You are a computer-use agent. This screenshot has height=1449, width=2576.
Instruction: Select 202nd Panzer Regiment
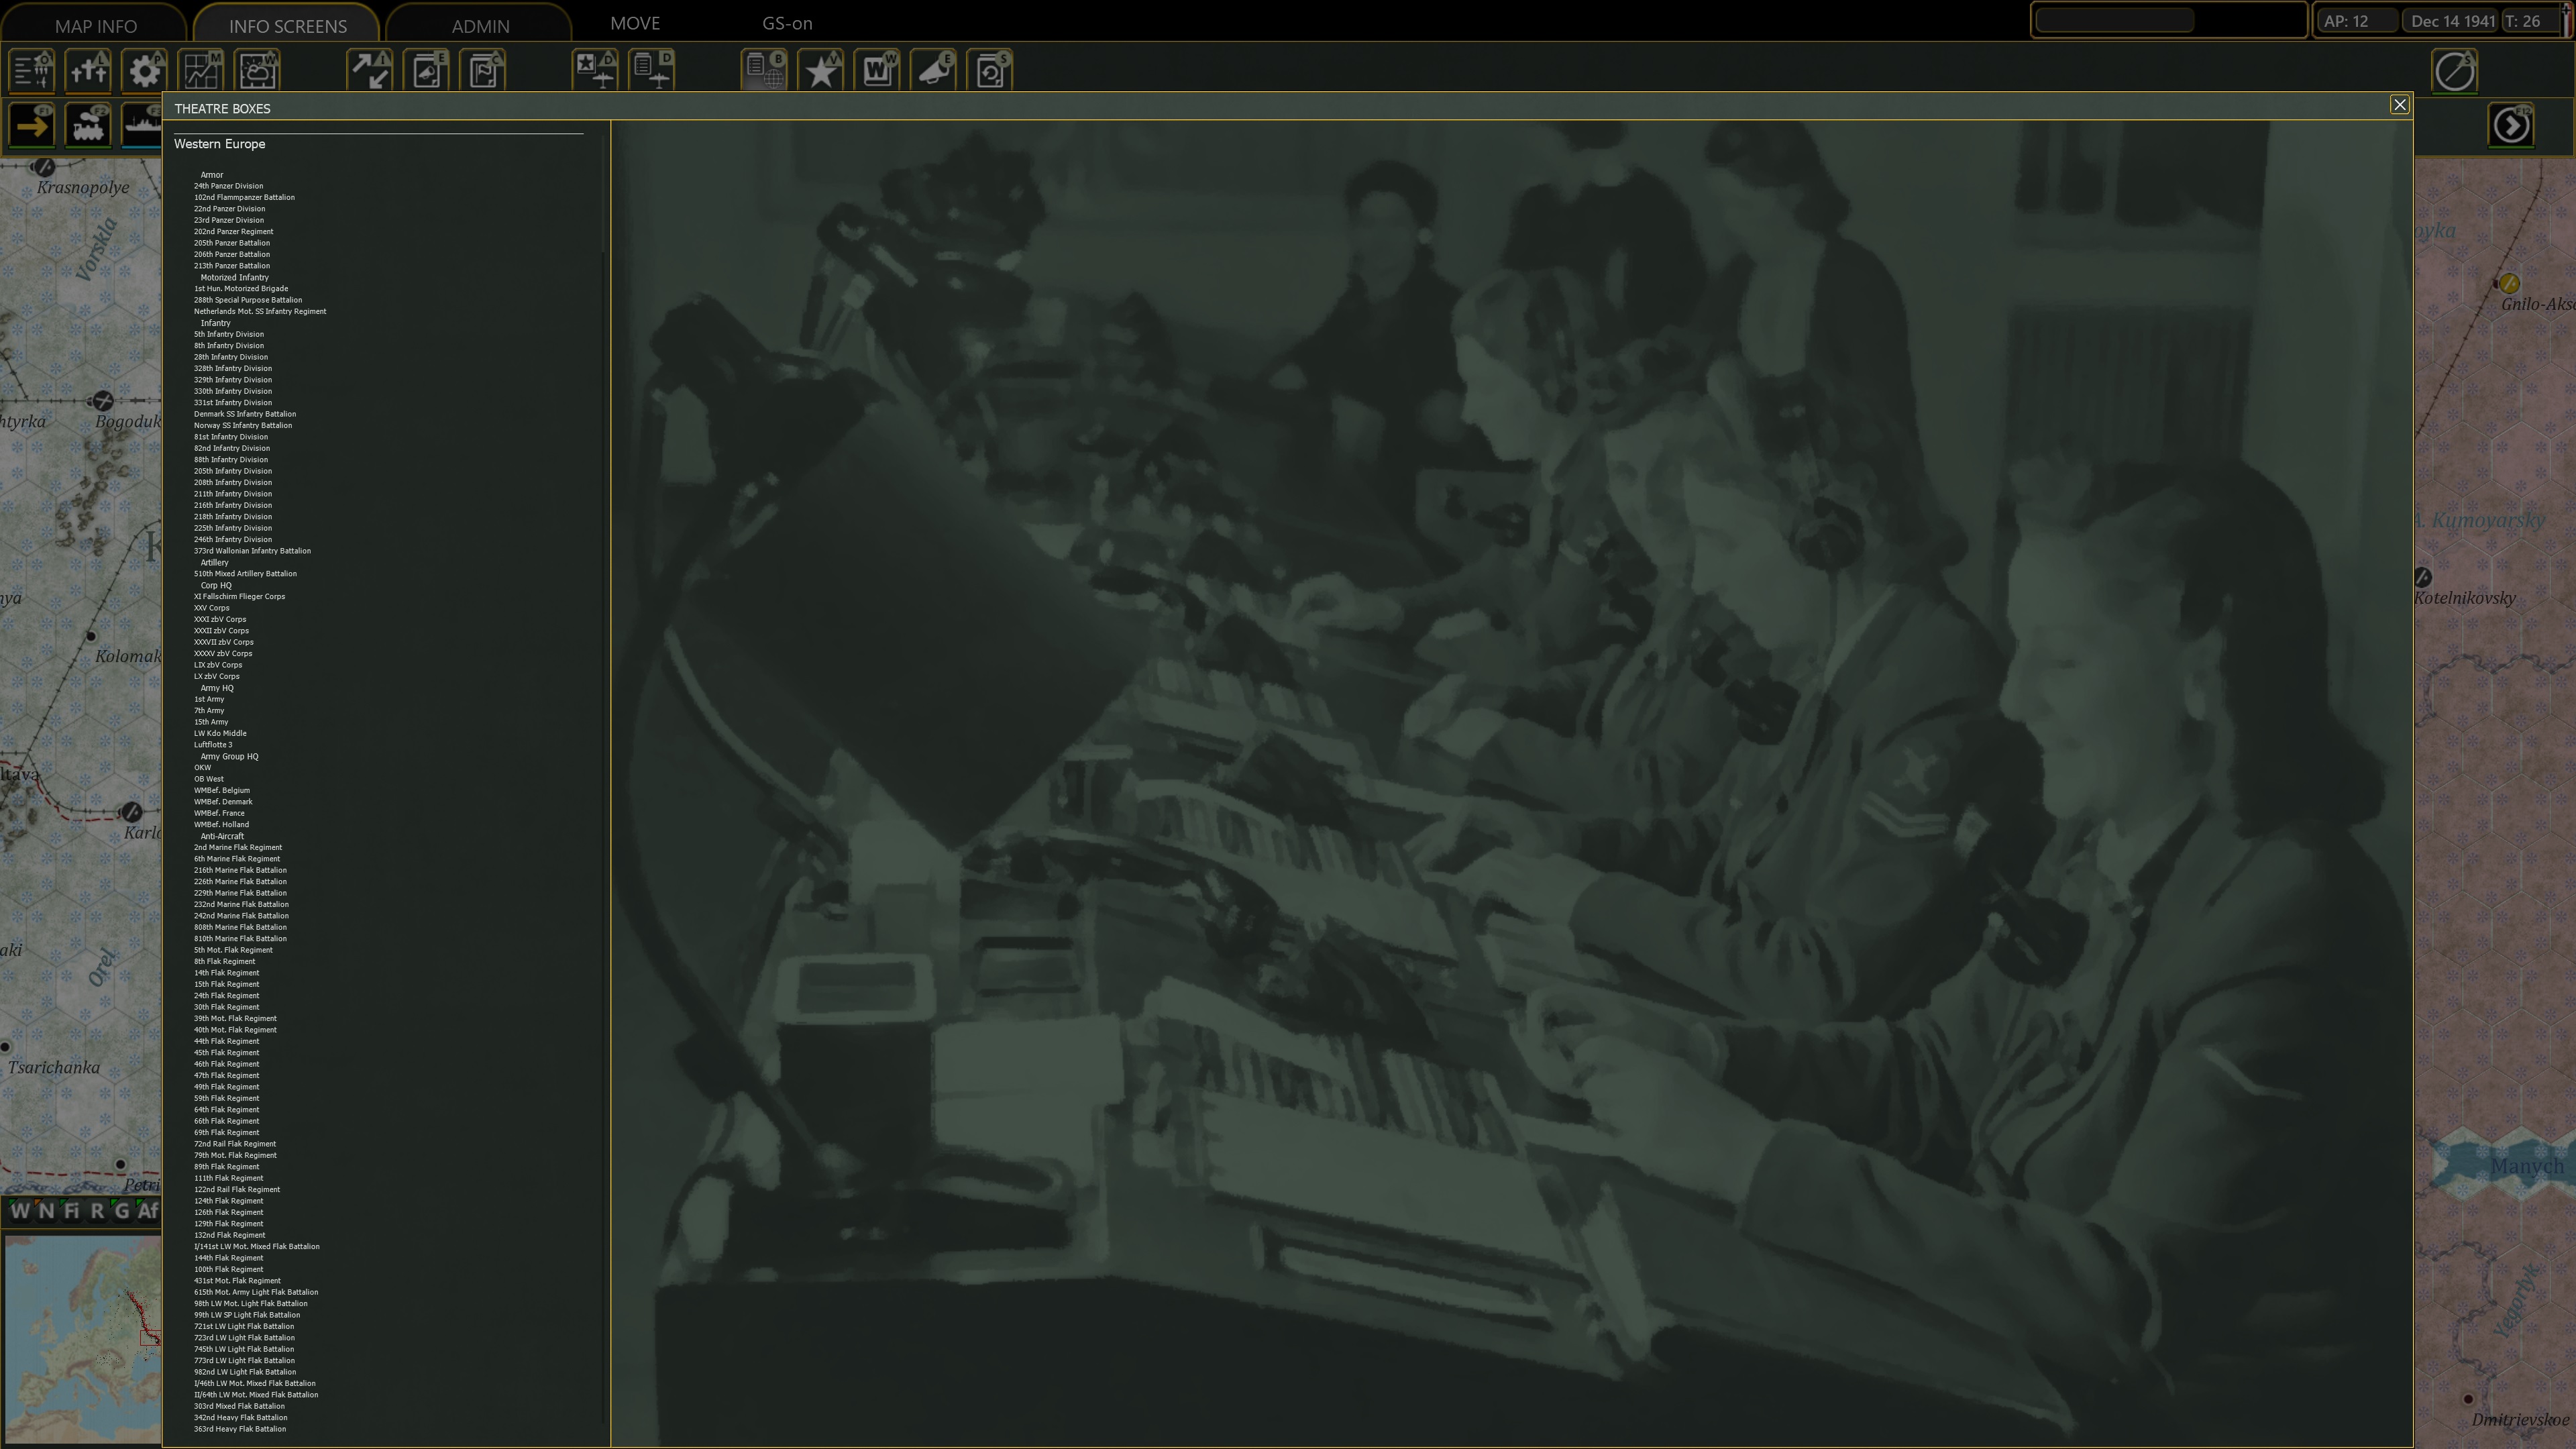pyautogui.click(x=233, y=232)
